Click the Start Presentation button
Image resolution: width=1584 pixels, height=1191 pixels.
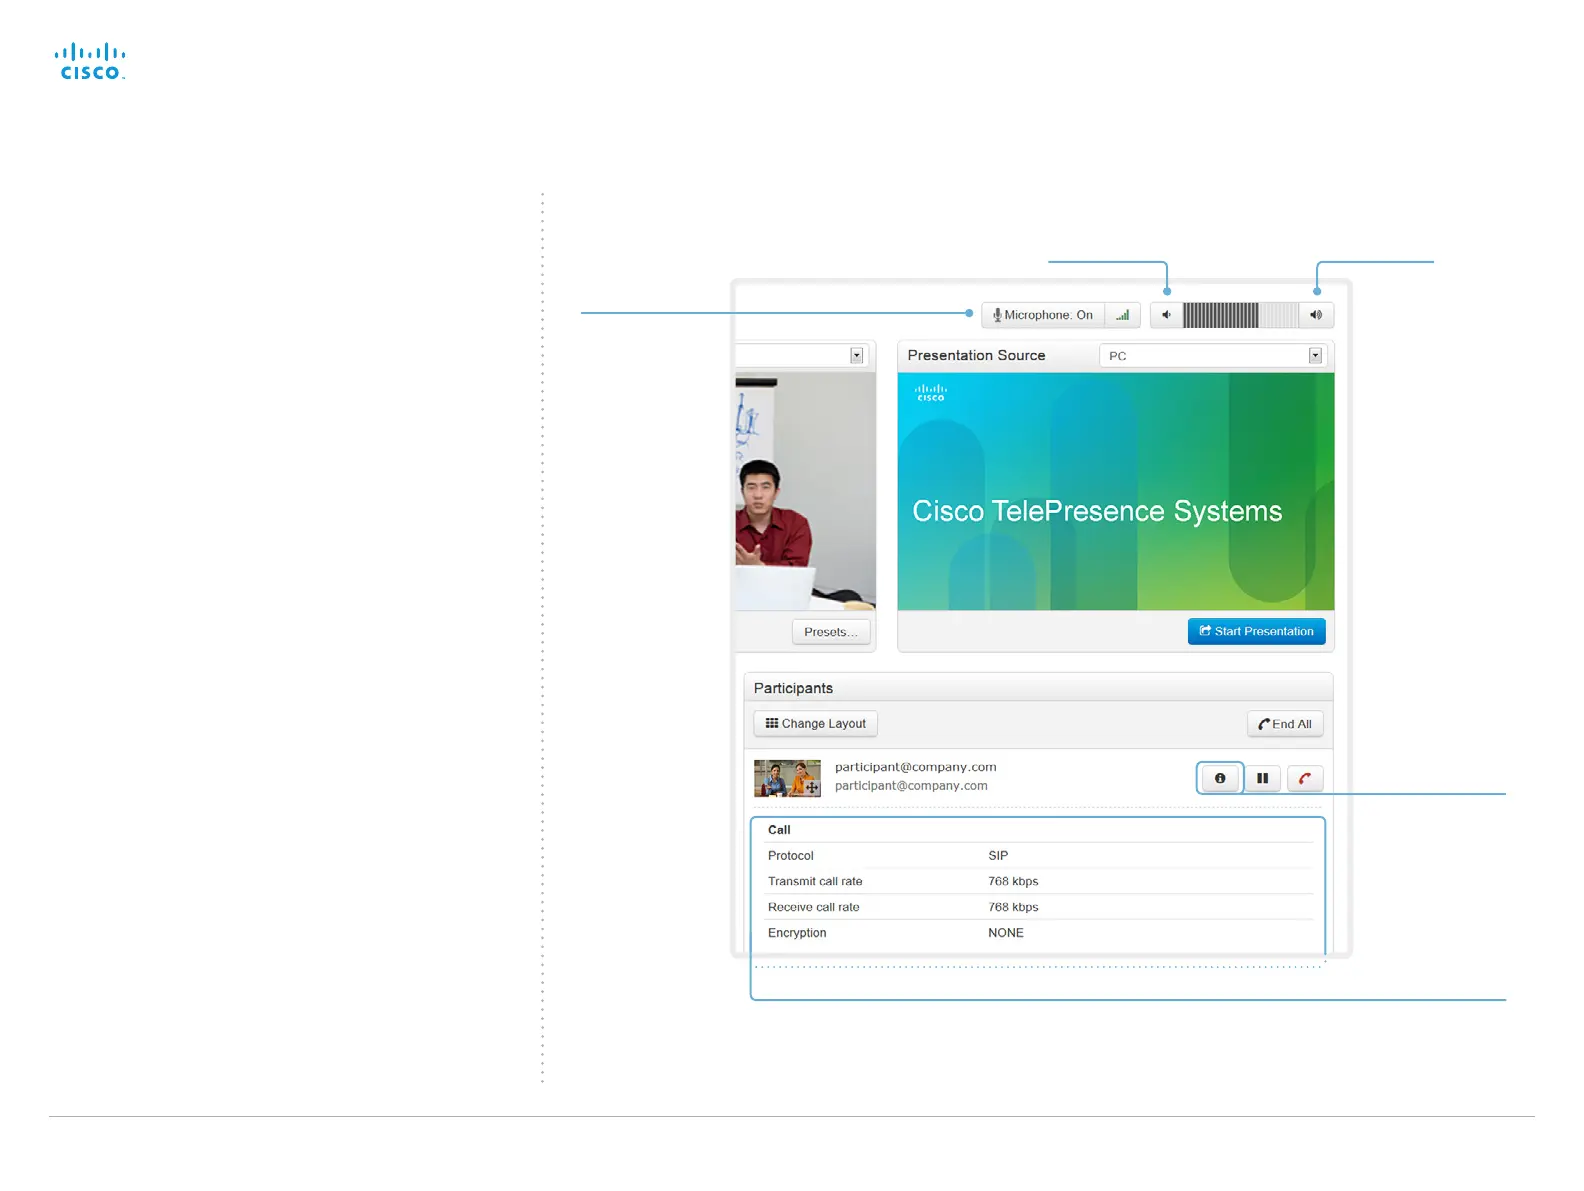(1256, 631)
